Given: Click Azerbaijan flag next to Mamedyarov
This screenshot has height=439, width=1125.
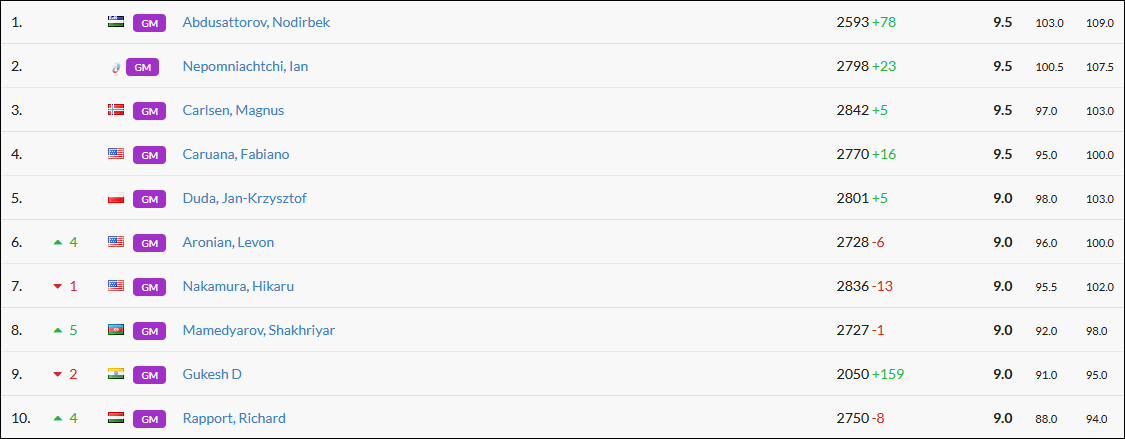Looking at the screenshot, I should [x=116, y=330].
